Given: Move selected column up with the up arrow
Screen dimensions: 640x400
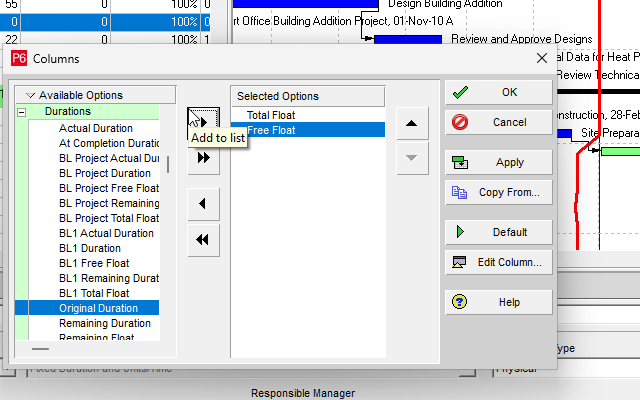Looking at the screenshot, I should (x=412, y=123).
